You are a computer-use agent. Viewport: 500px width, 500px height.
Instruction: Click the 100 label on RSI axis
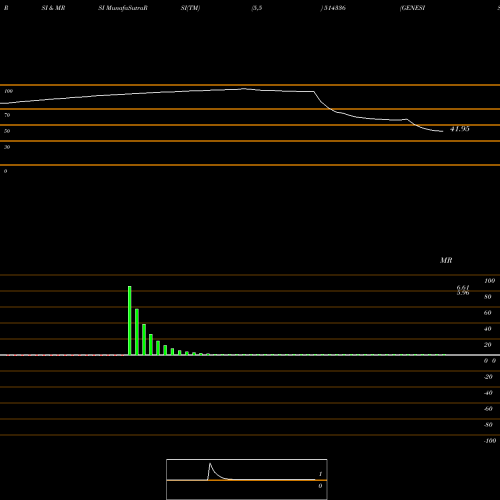tap(8, 91)
